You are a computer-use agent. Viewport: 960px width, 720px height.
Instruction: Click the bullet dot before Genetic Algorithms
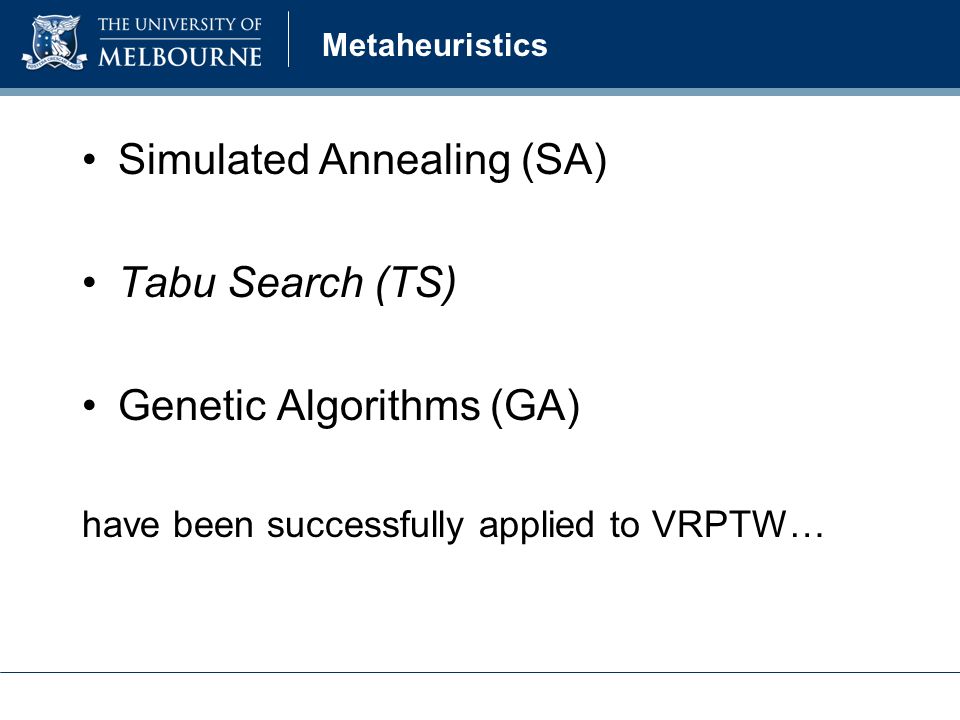tap(89, 405)
